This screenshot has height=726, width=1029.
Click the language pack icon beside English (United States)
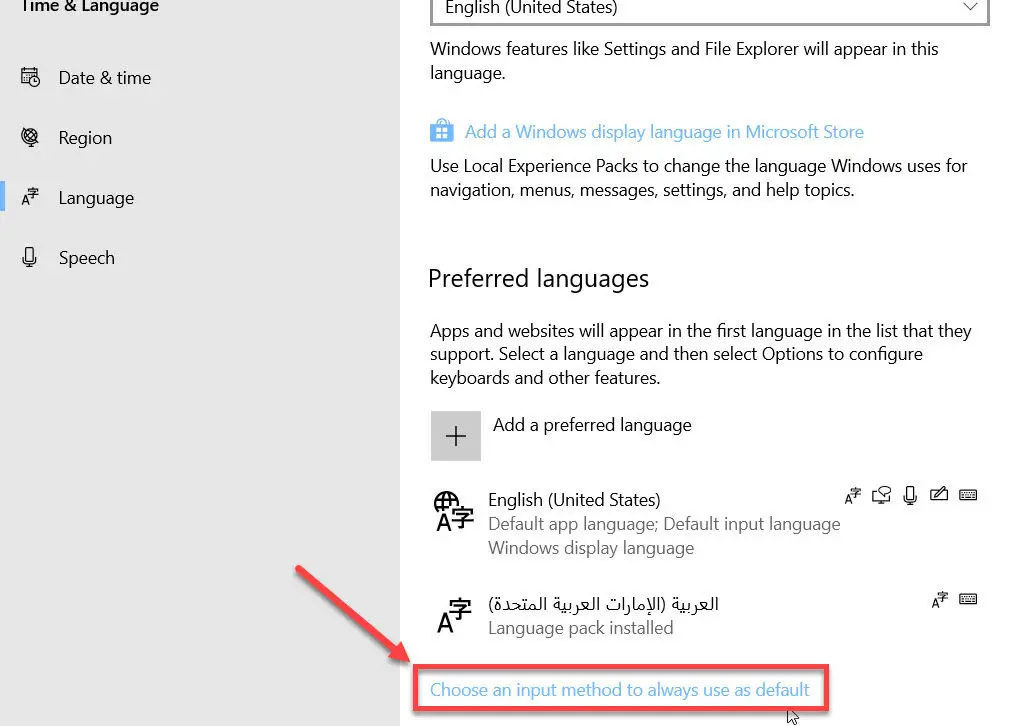click(852, 494)
